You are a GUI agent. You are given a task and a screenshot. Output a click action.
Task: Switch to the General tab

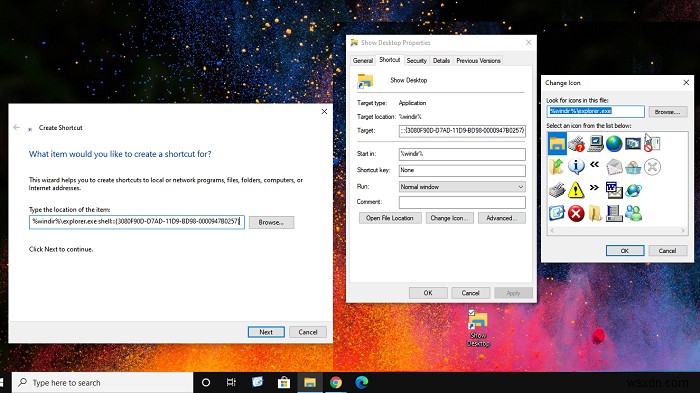pos(362,60)
